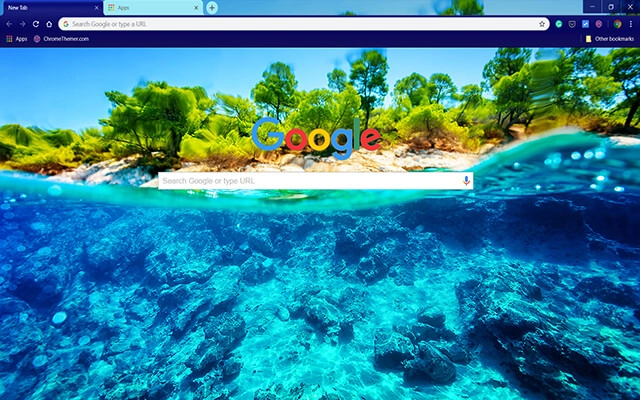Image resolution: width=640 pixels, height=400 pixels.
Task: Select the New Tab tab
Action: pyautogui.click(x=52, y=8)
